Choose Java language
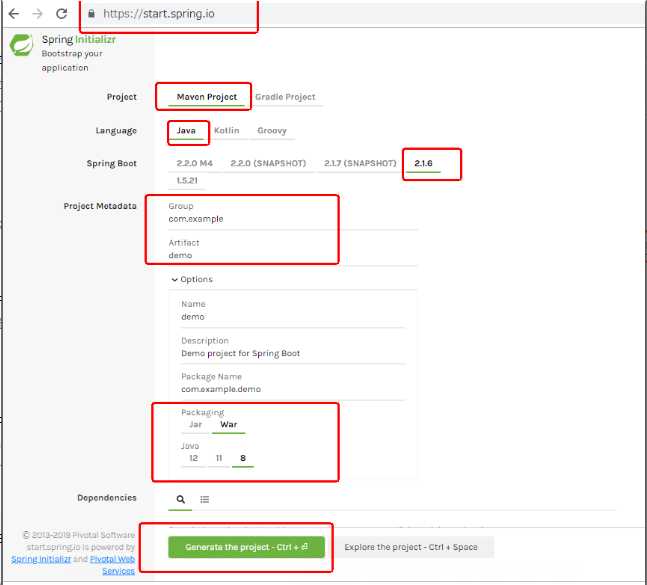Screen dimensions: 647x585 click(186, 131)
